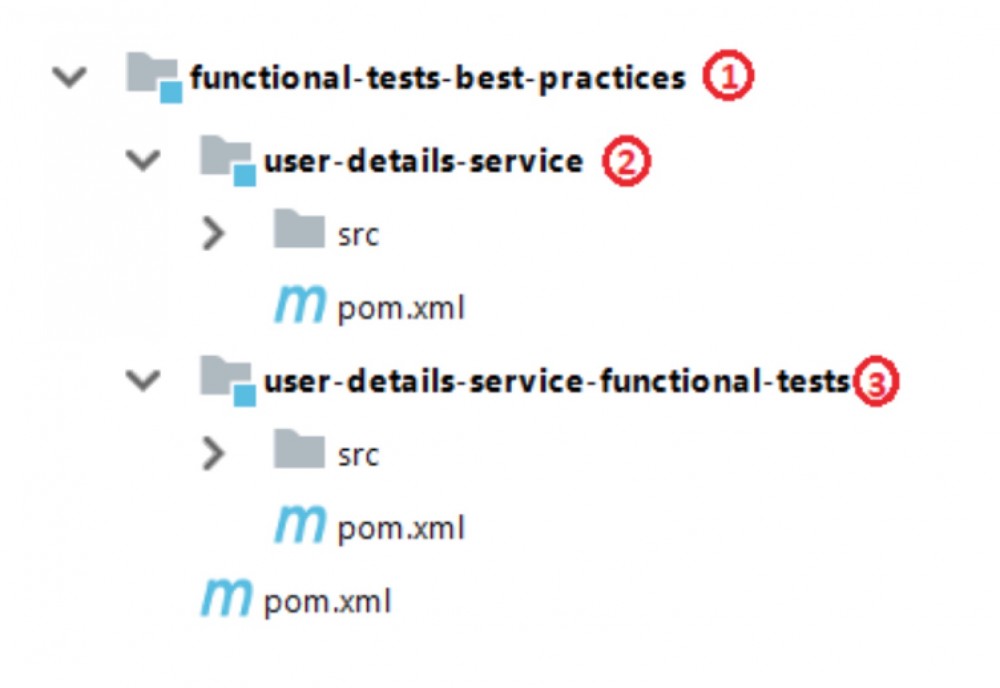Expand the src folder in user-details-service-functional-tests
1000x688 pixels.
click(x=212, y=454)
